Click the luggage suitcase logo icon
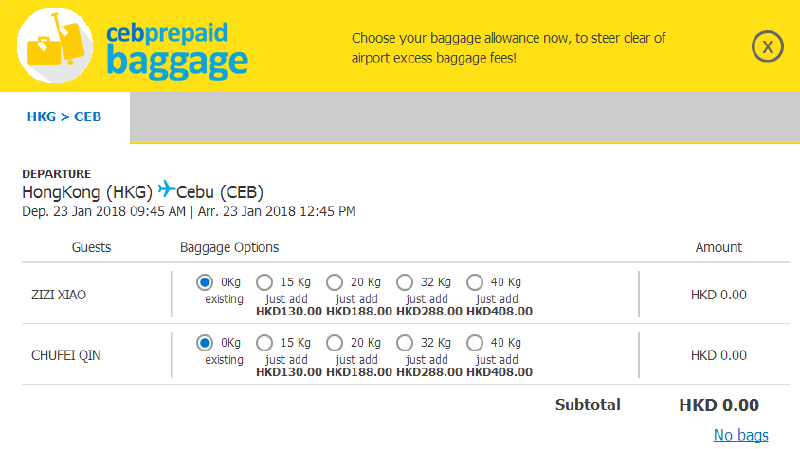This screenshot has width=800, height=449. 55,45
